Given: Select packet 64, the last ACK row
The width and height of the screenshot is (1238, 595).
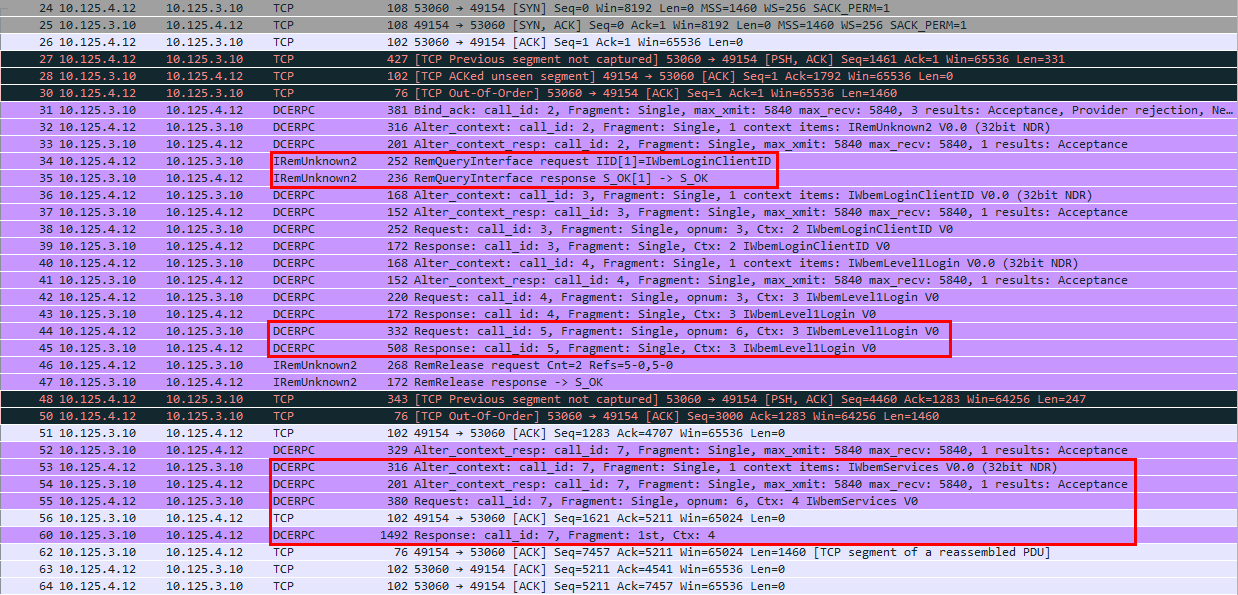Looking at the screenshot, I should click(x=600, y=586).
